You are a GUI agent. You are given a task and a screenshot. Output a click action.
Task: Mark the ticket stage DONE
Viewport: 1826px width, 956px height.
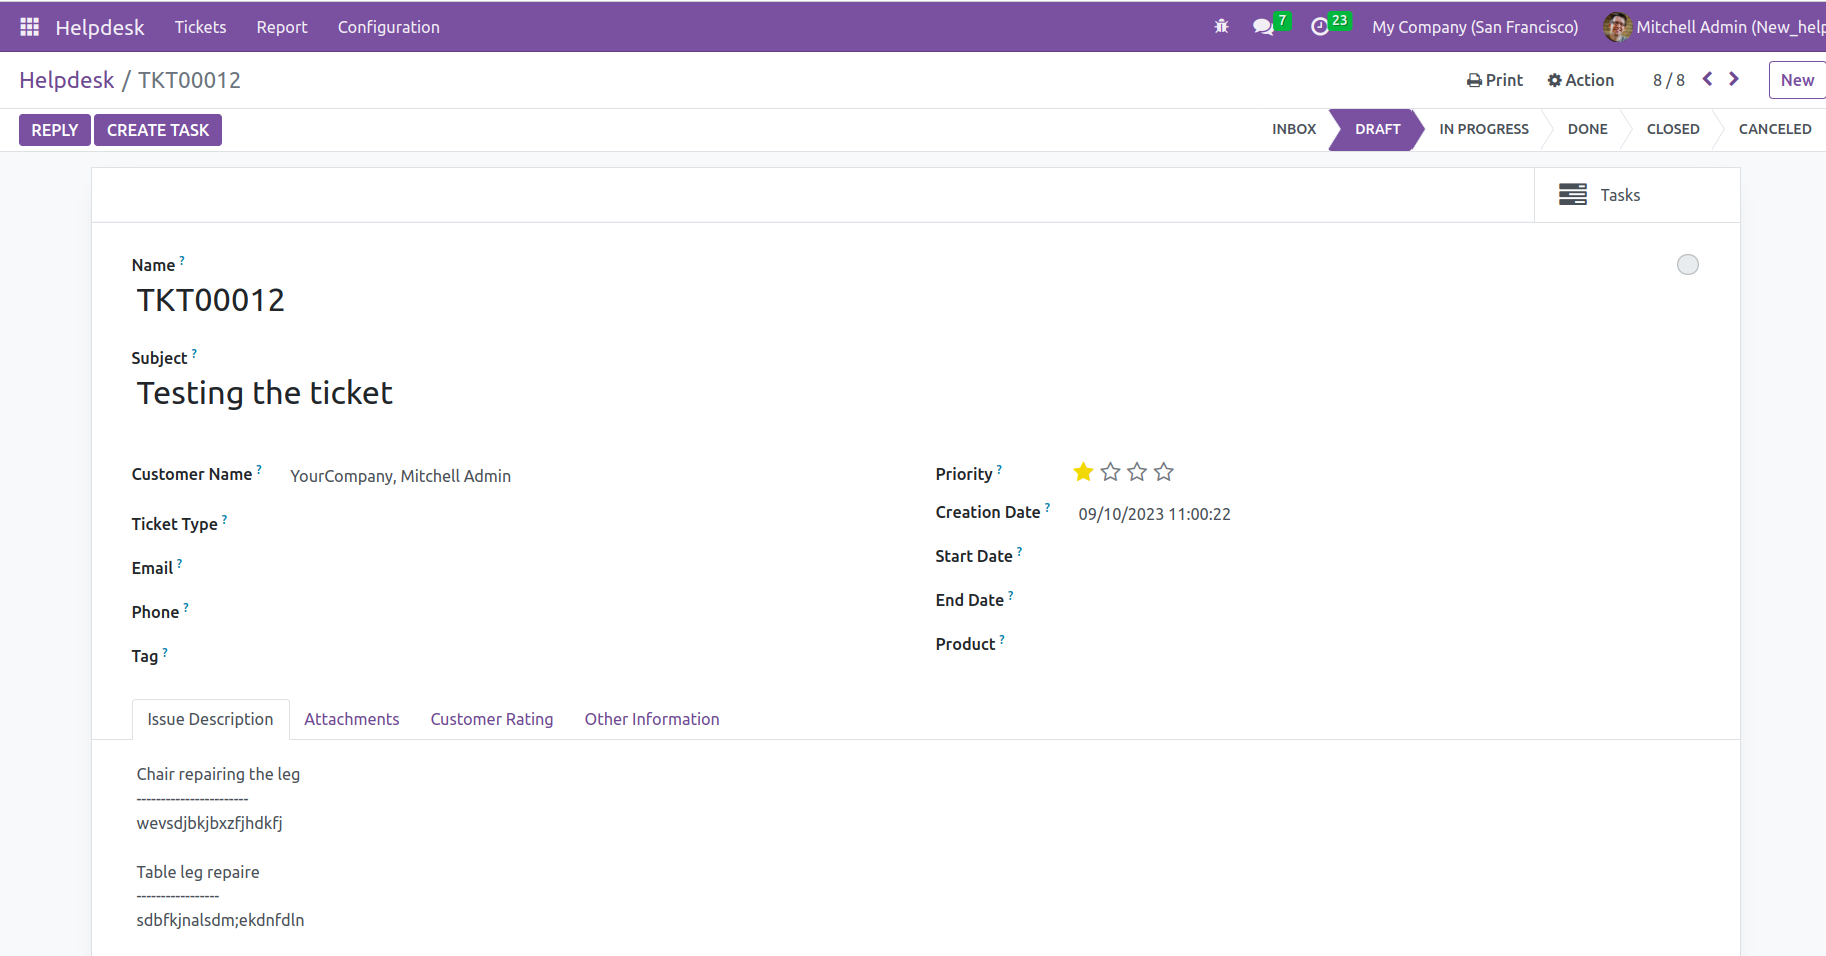(1588, 129)
